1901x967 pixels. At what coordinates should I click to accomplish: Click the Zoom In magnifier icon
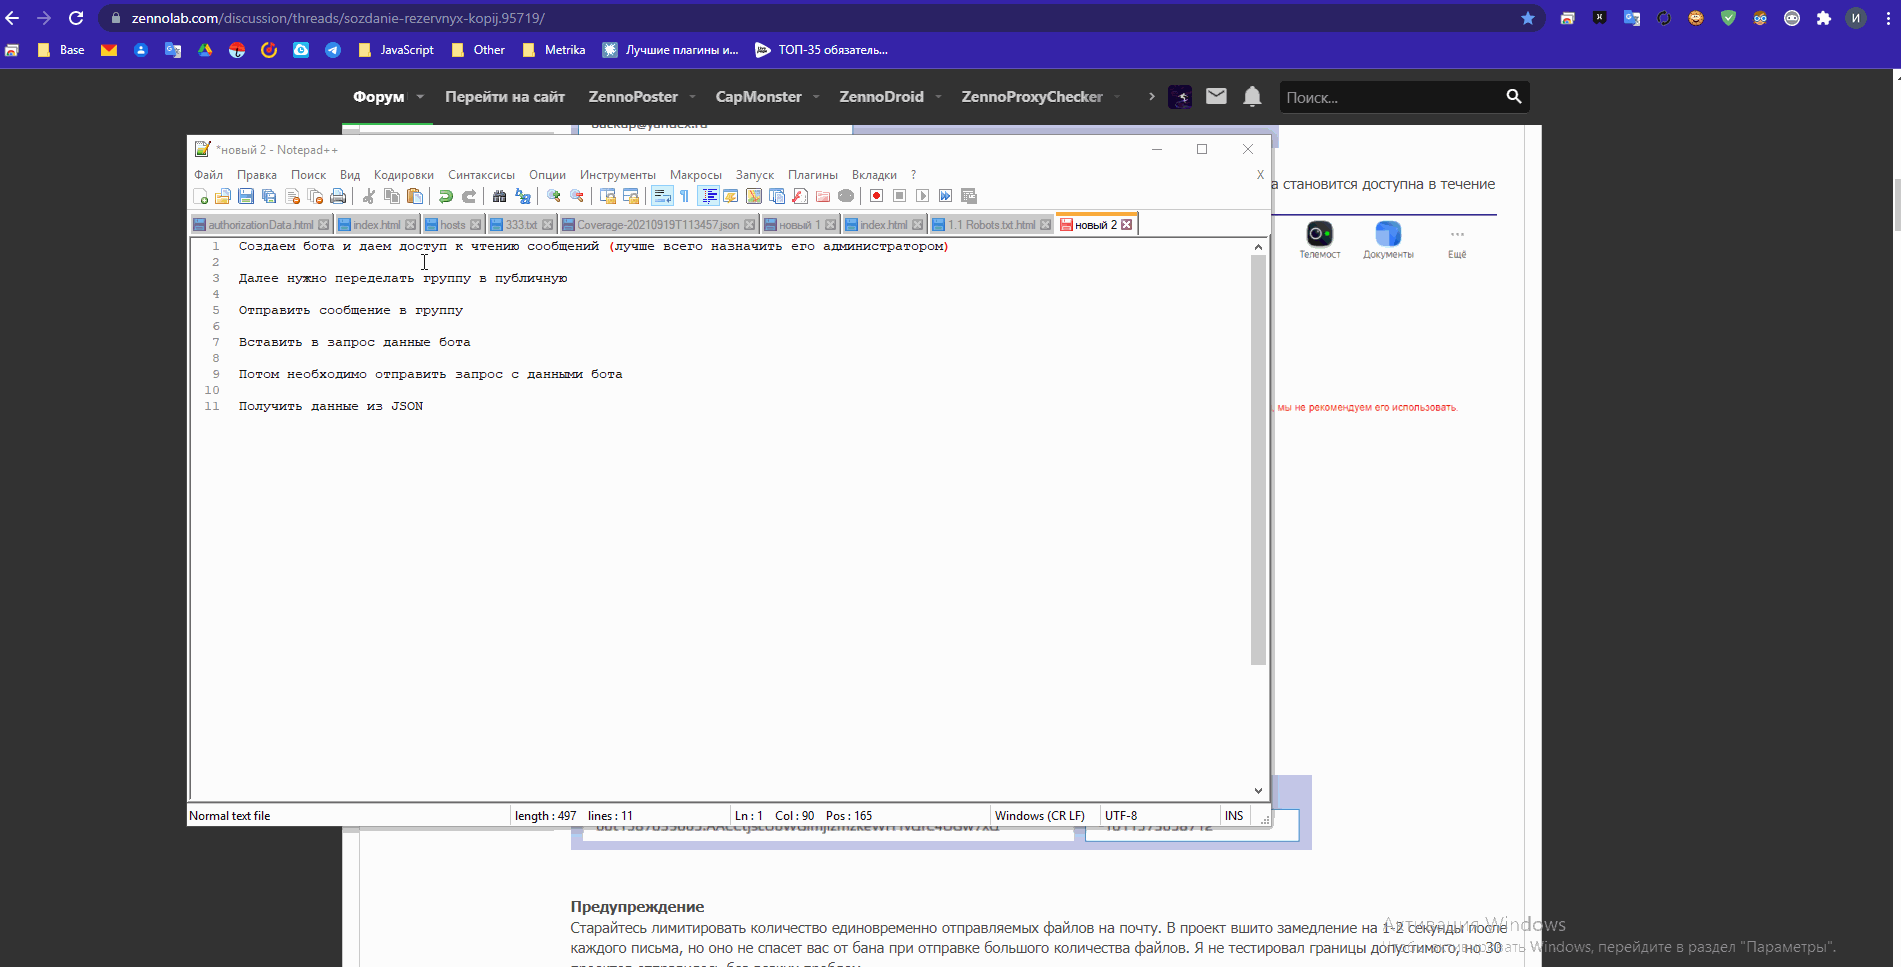[553, 196]
